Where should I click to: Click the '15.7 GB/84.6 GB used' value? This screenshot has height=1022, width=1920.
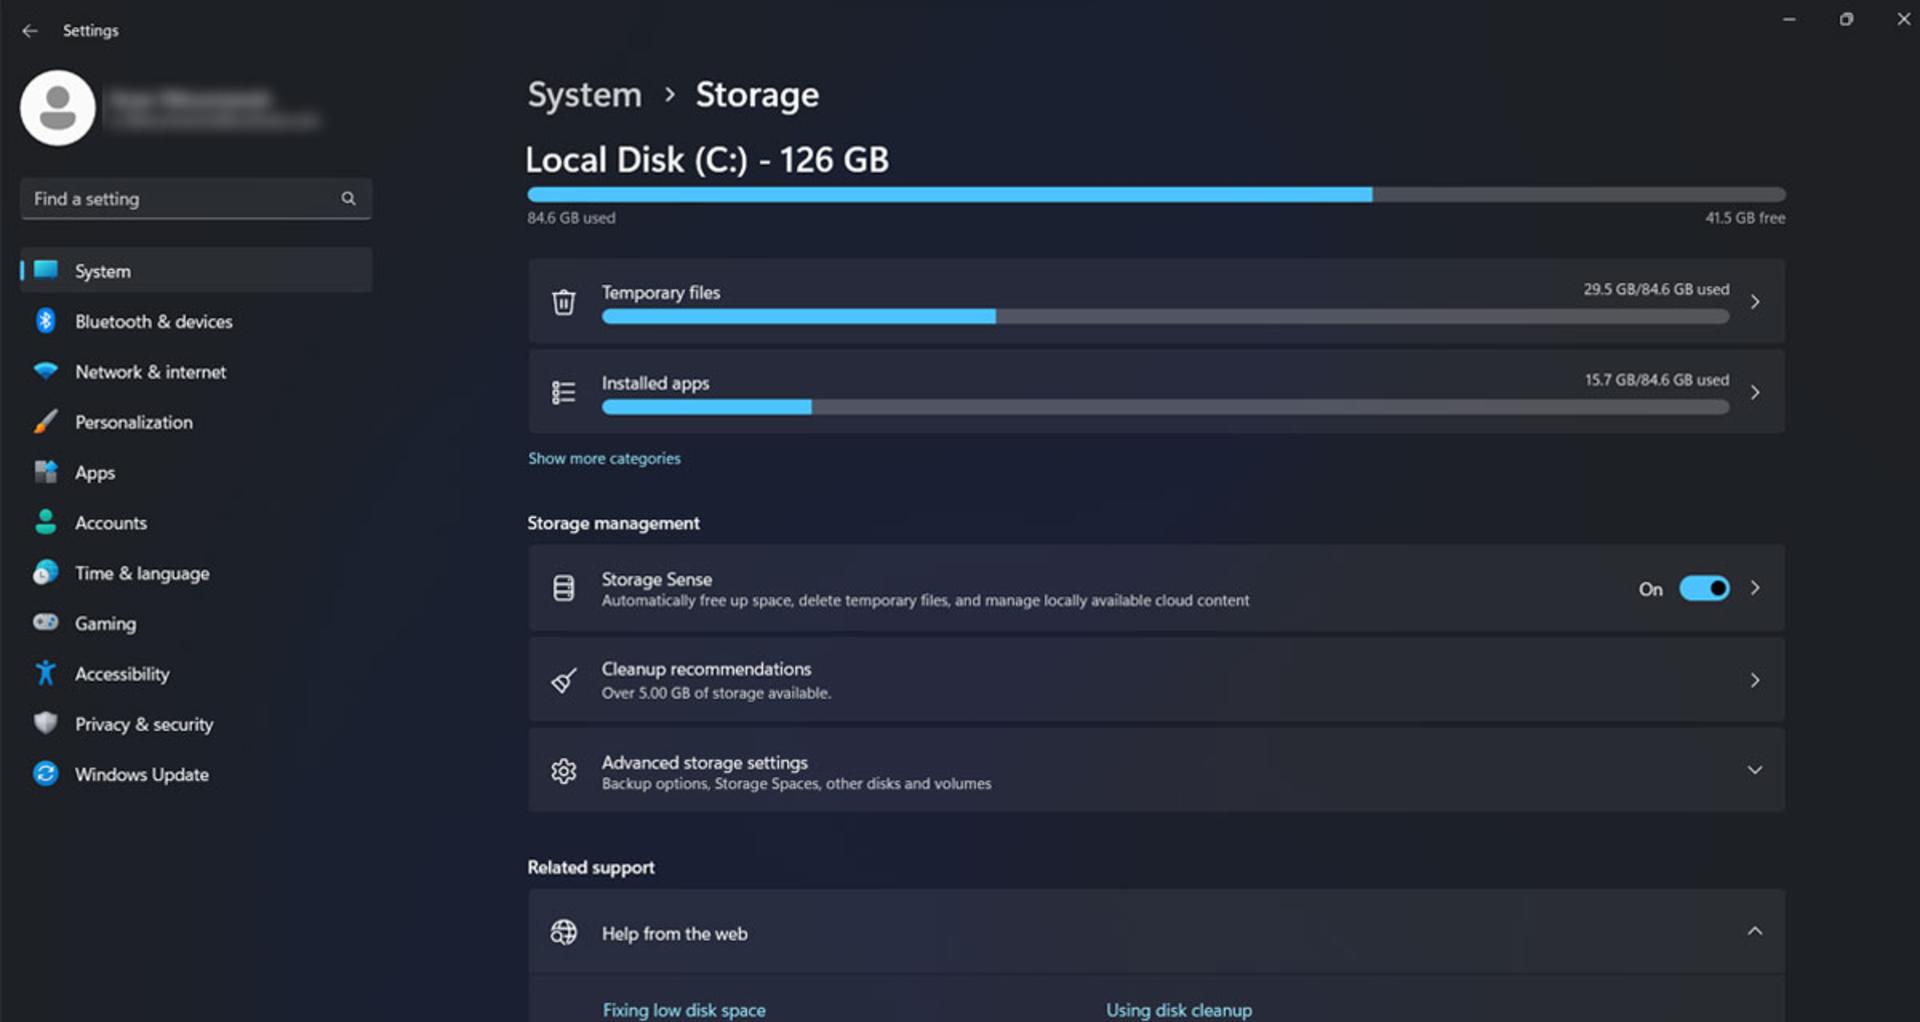1657,380
